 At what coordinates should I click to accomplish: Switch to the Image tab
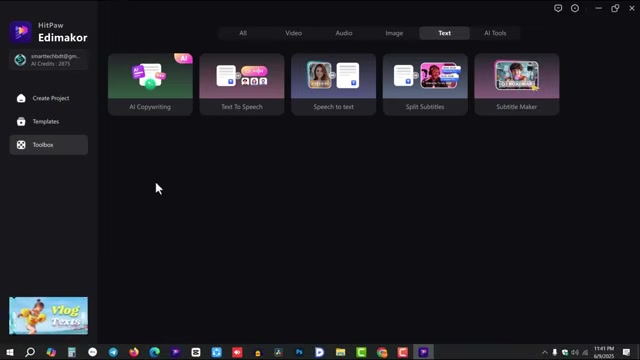(394, 33)
